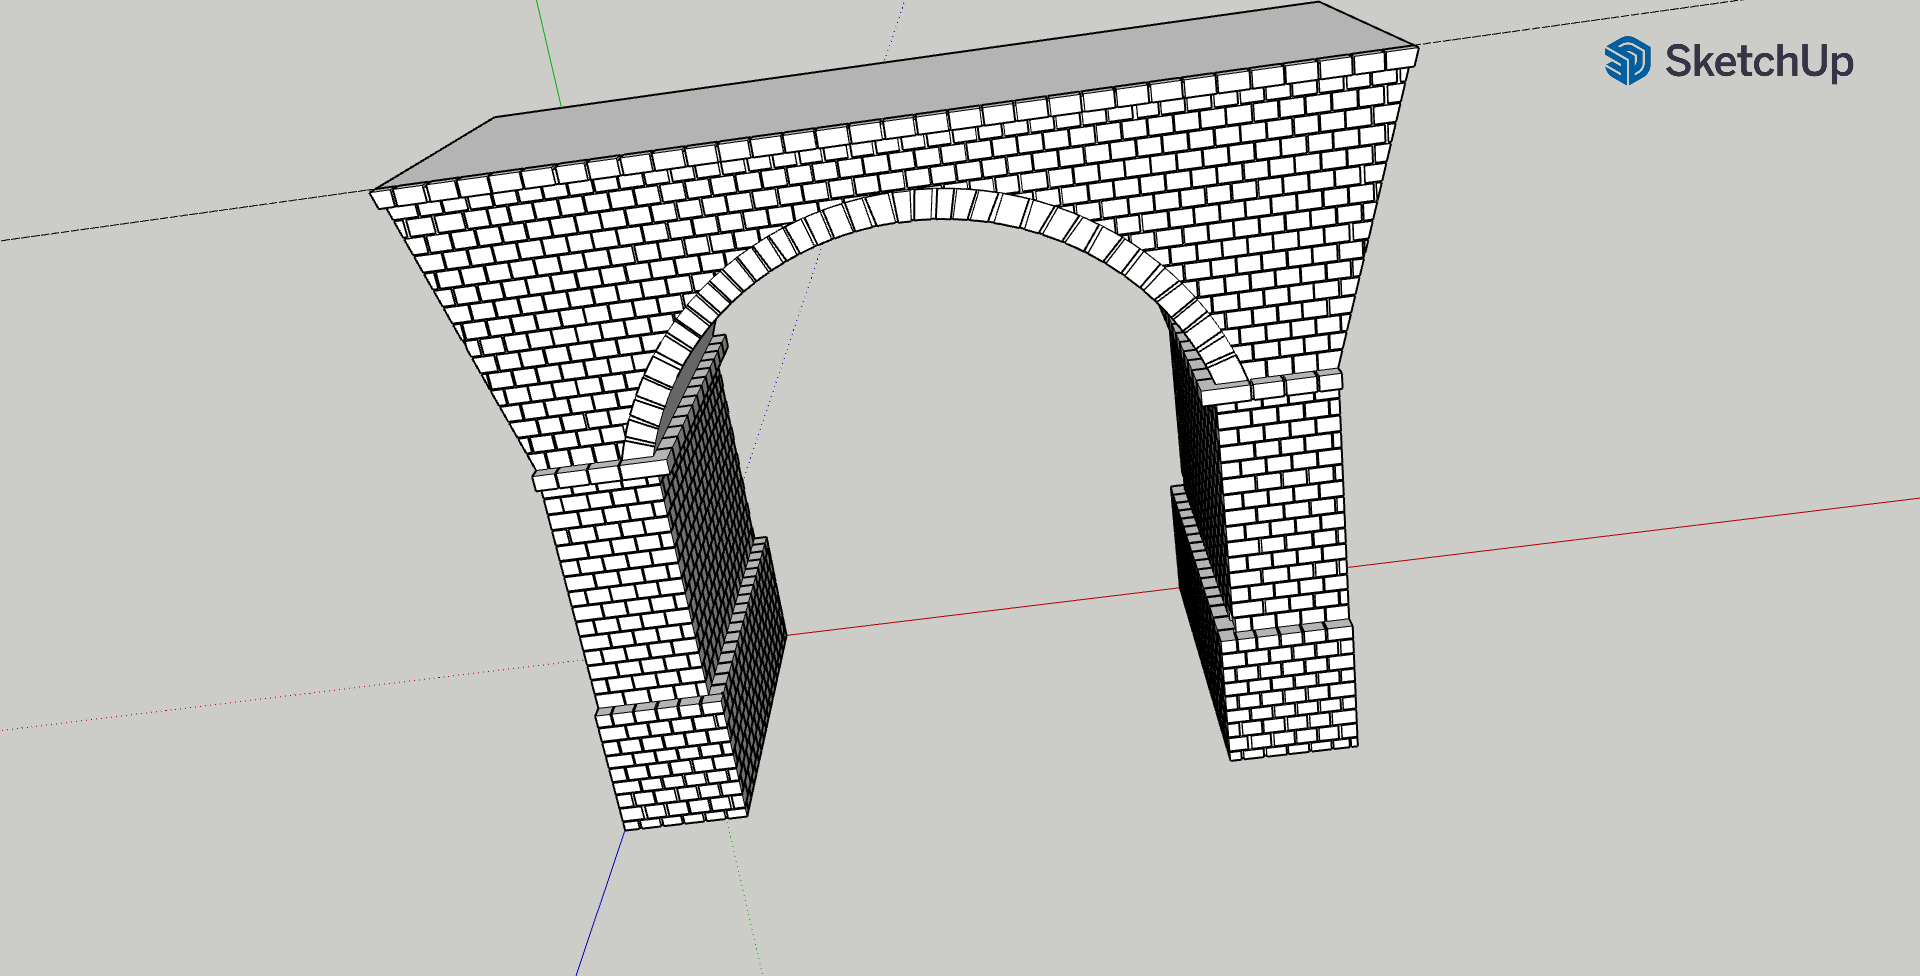Select the left pier's bottom base block
The image size is (1920, 976).
pyautogui.click(x=670, y=765)
